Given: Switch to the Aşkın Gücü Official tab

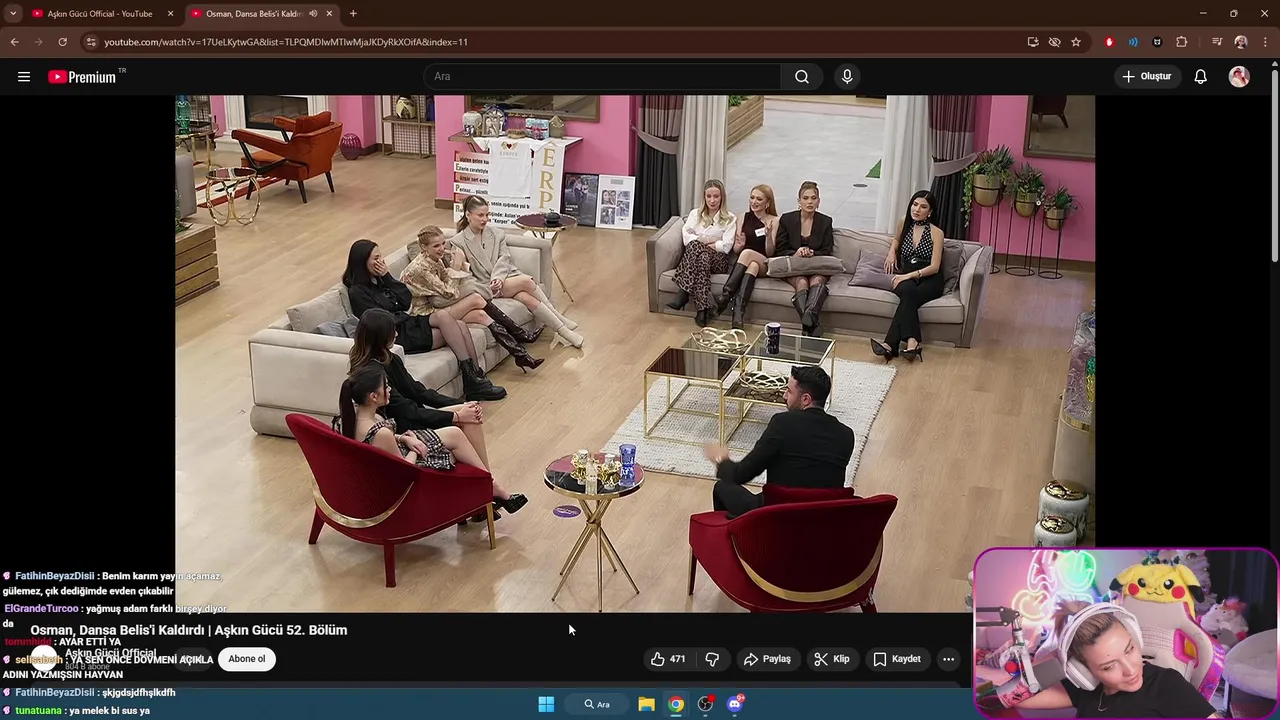Looking at the screenshot, I should pos(100,14).
